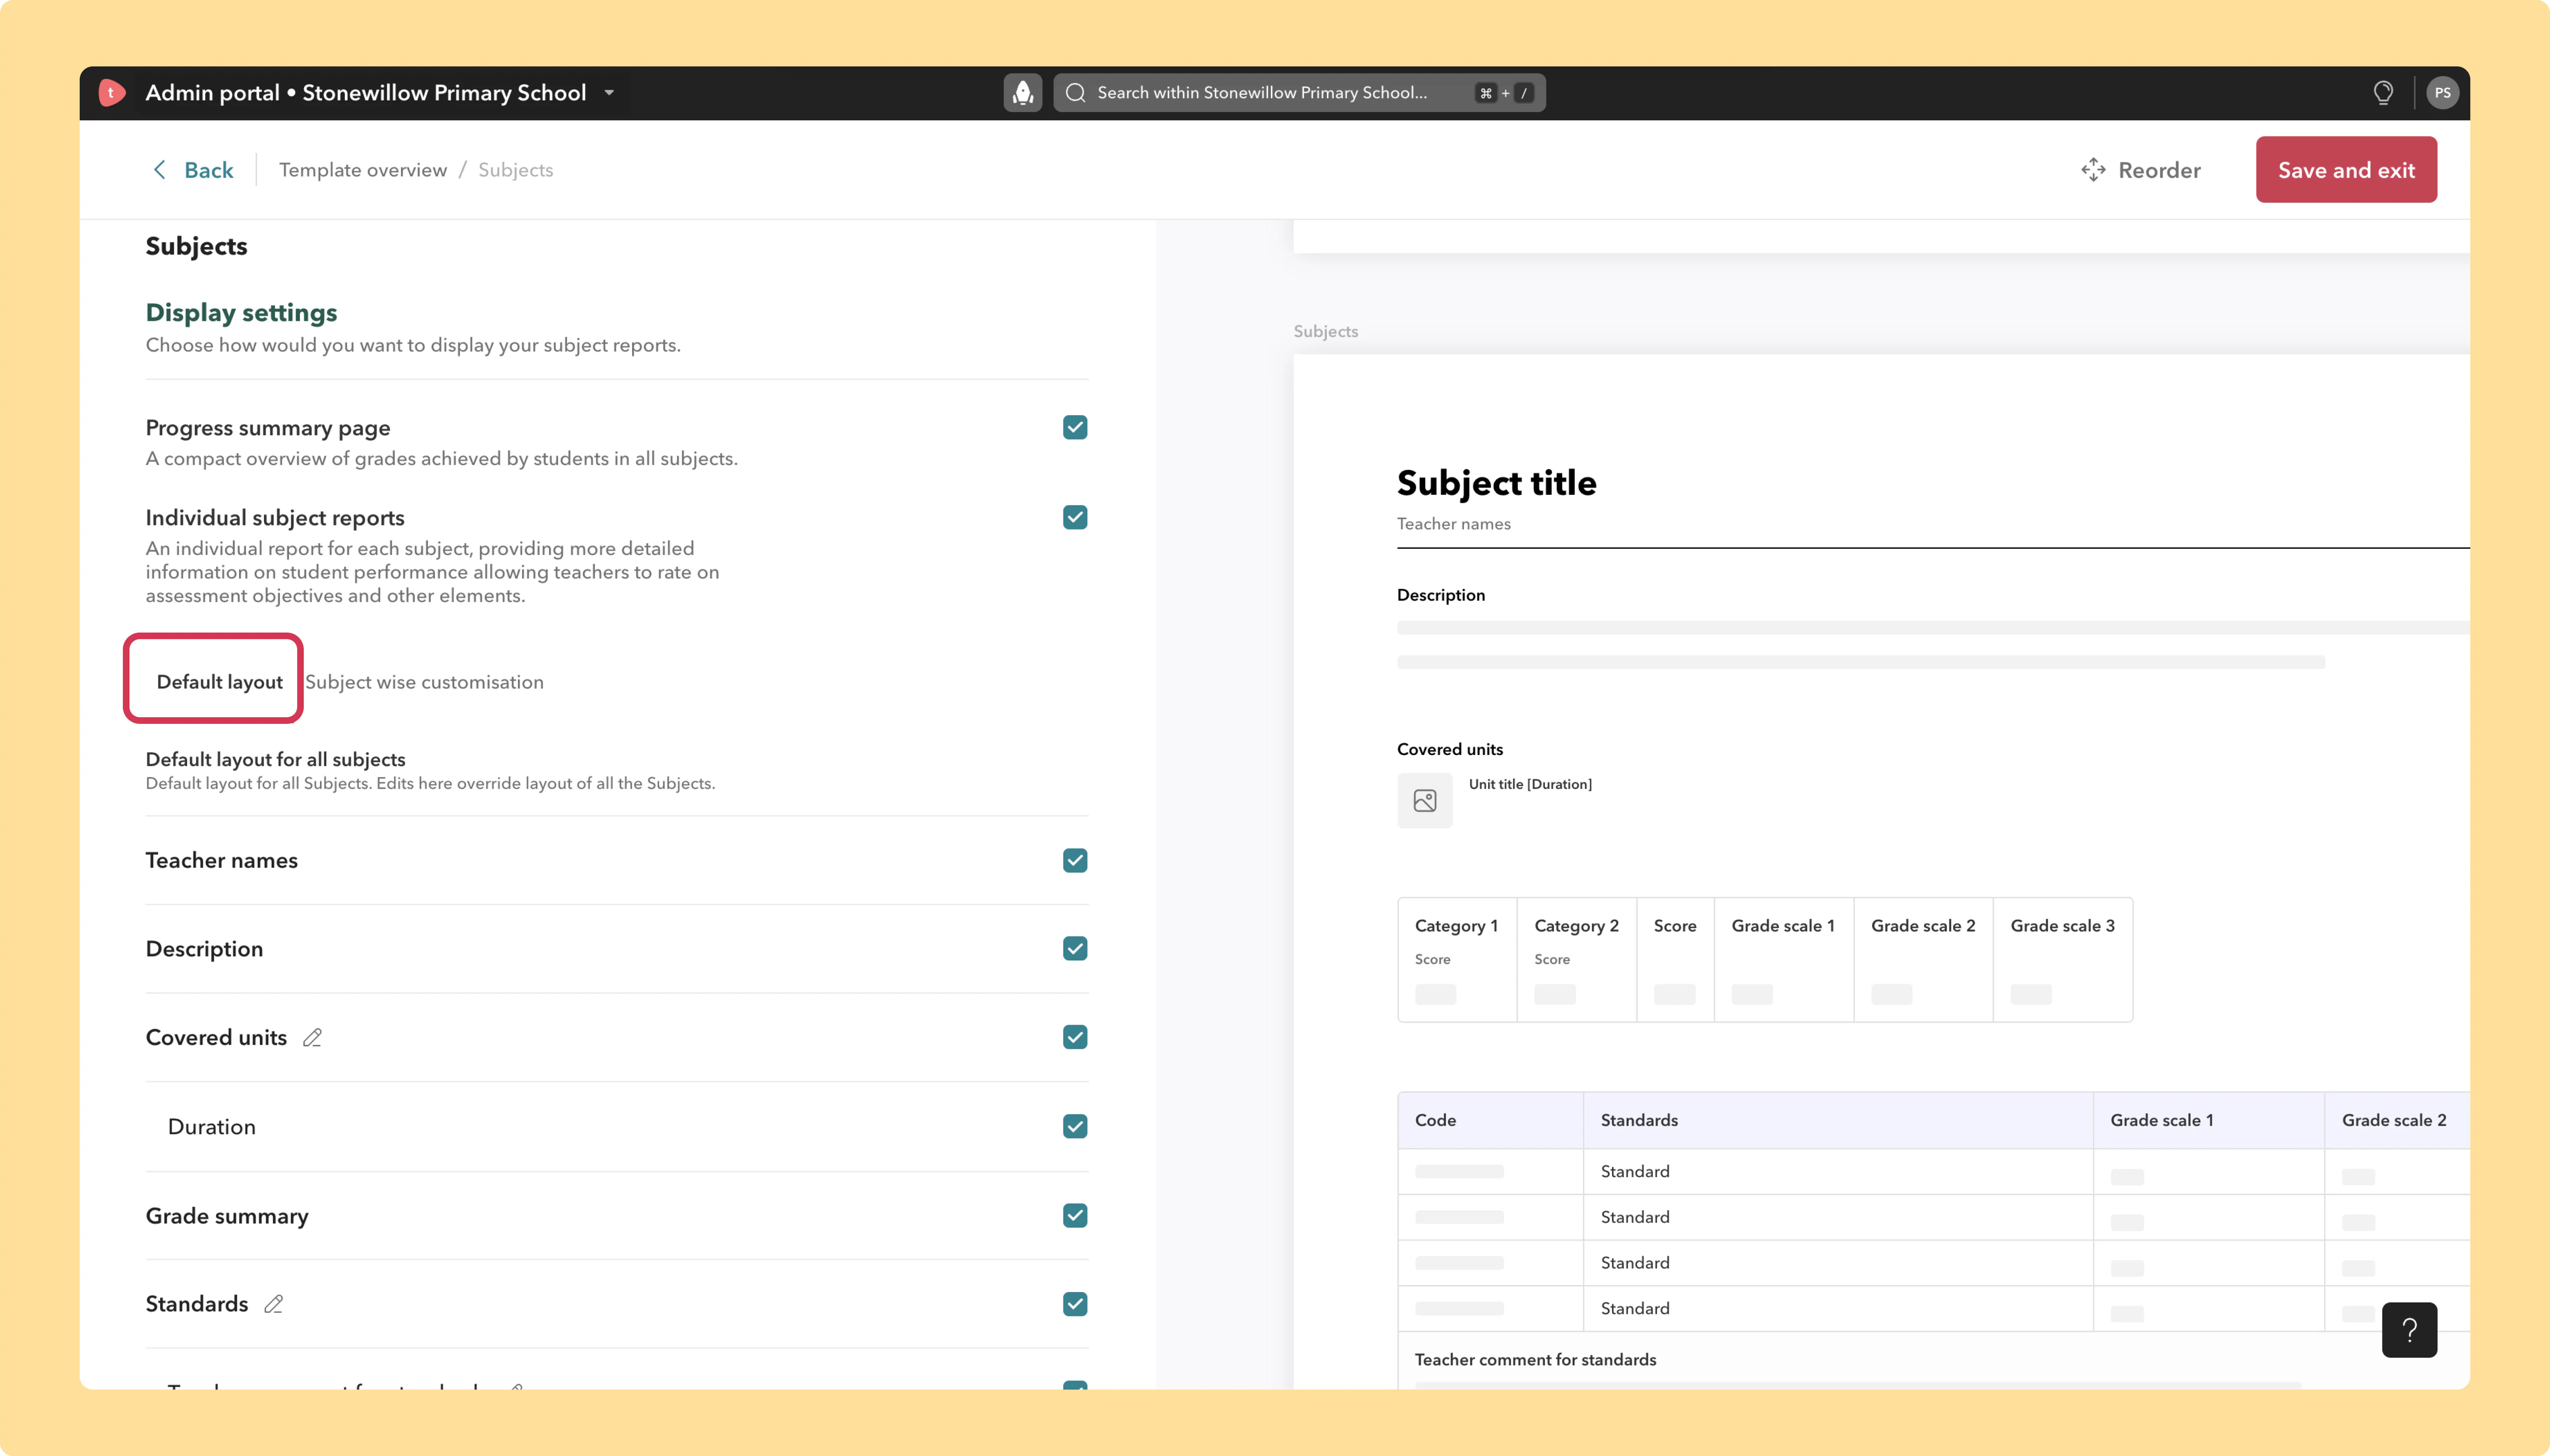Uncheck the Description checkbox

(1075, 949)
